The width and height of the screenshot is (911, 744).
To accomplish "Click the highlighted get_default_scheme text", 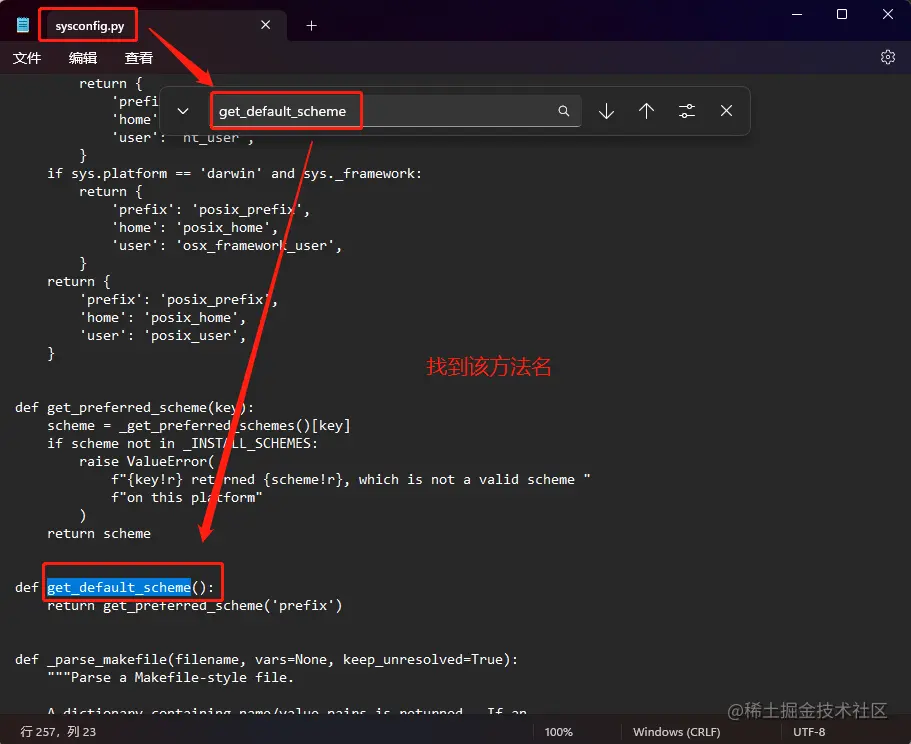I will (119, 587).
